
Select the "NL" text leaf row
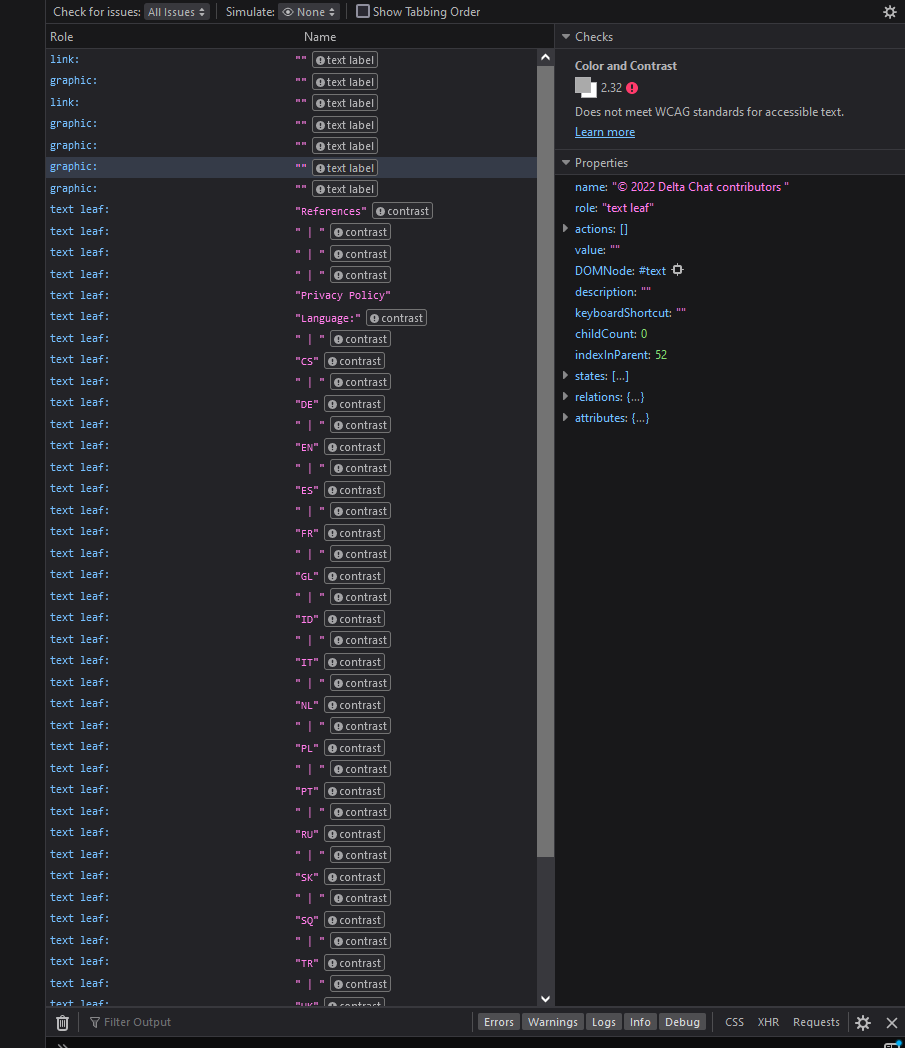[291, 704]
